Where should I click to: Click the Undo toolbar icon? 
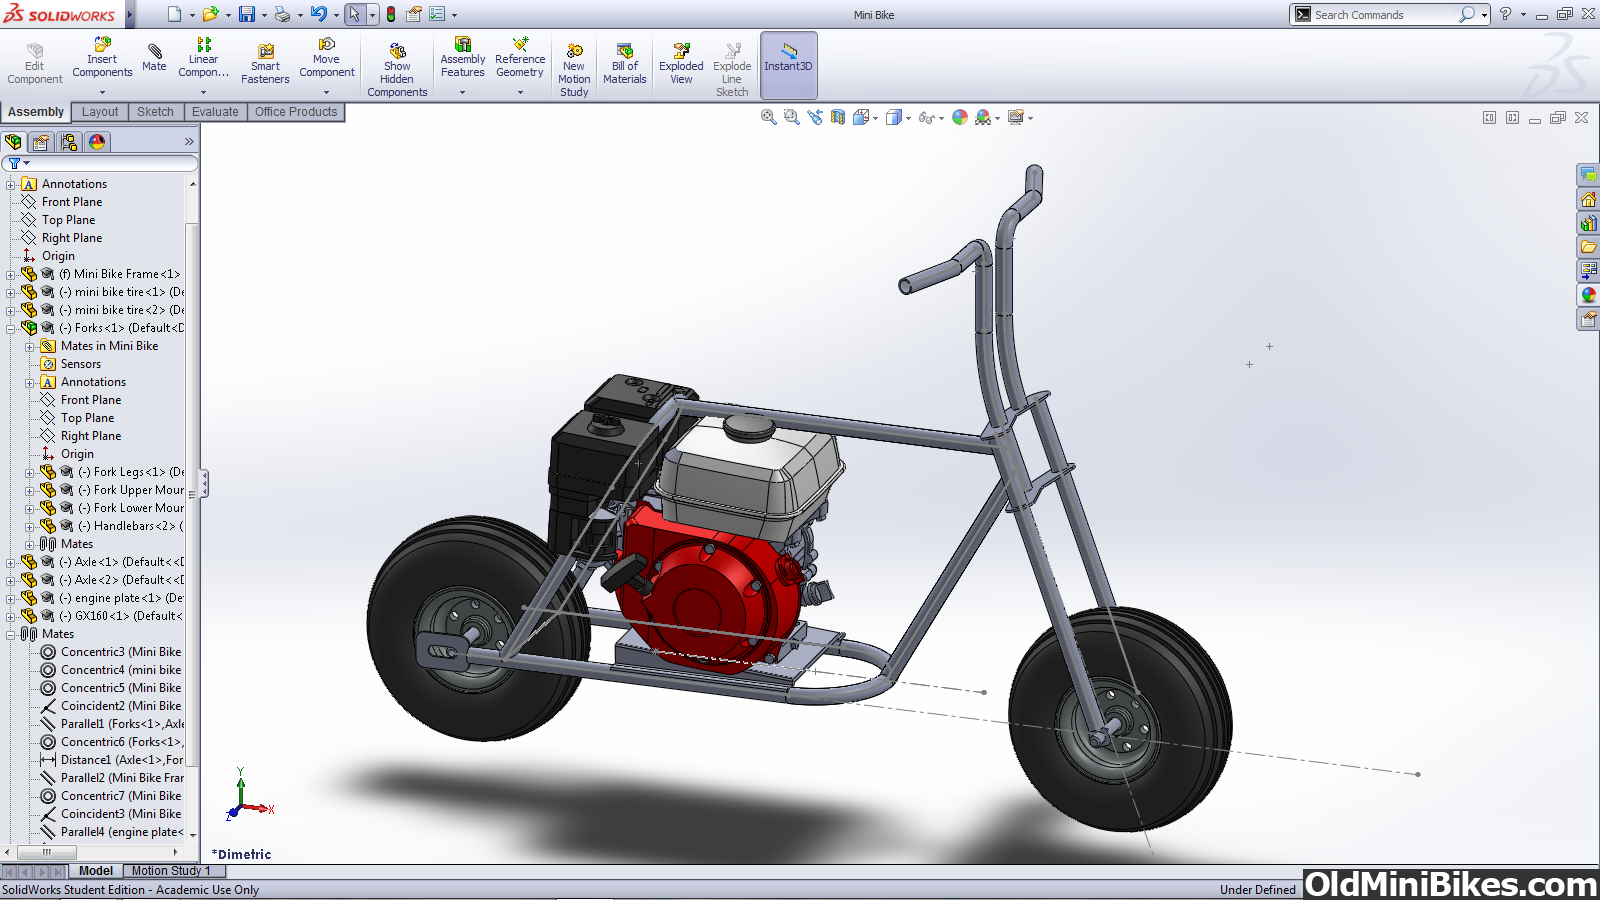[318, 14]
